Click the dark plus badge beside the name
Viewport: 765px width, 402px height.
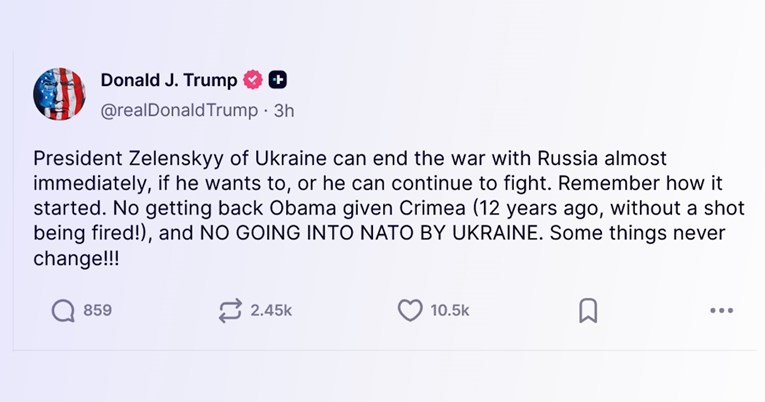point(280,80)
